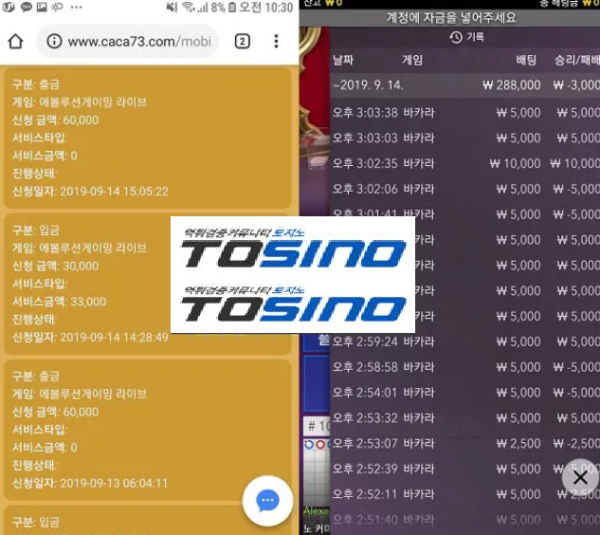The height and width of the screenshot is (535, 600).
Task: Open the browser three-dot menu
Action: [x=276, y=41]
